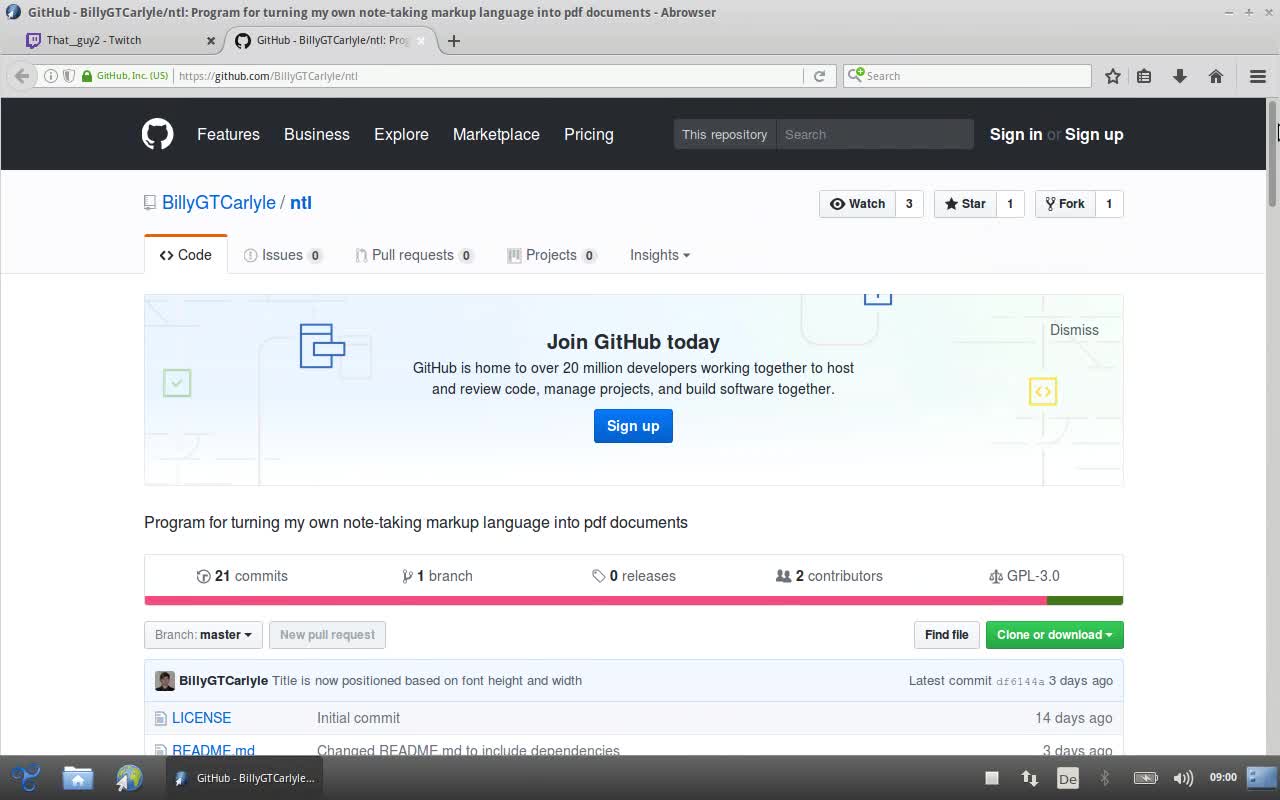
Task: Open Marketplace in GitHub header
Action: point(496,134)
